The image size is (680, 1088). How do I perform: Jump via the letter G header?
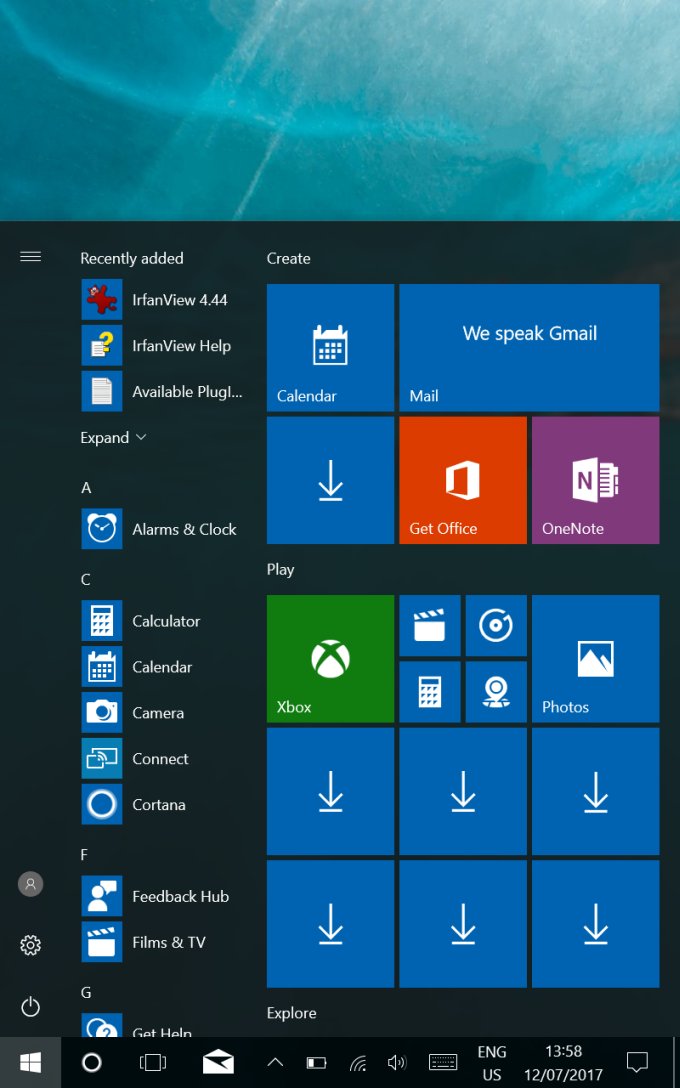(86, 993)
